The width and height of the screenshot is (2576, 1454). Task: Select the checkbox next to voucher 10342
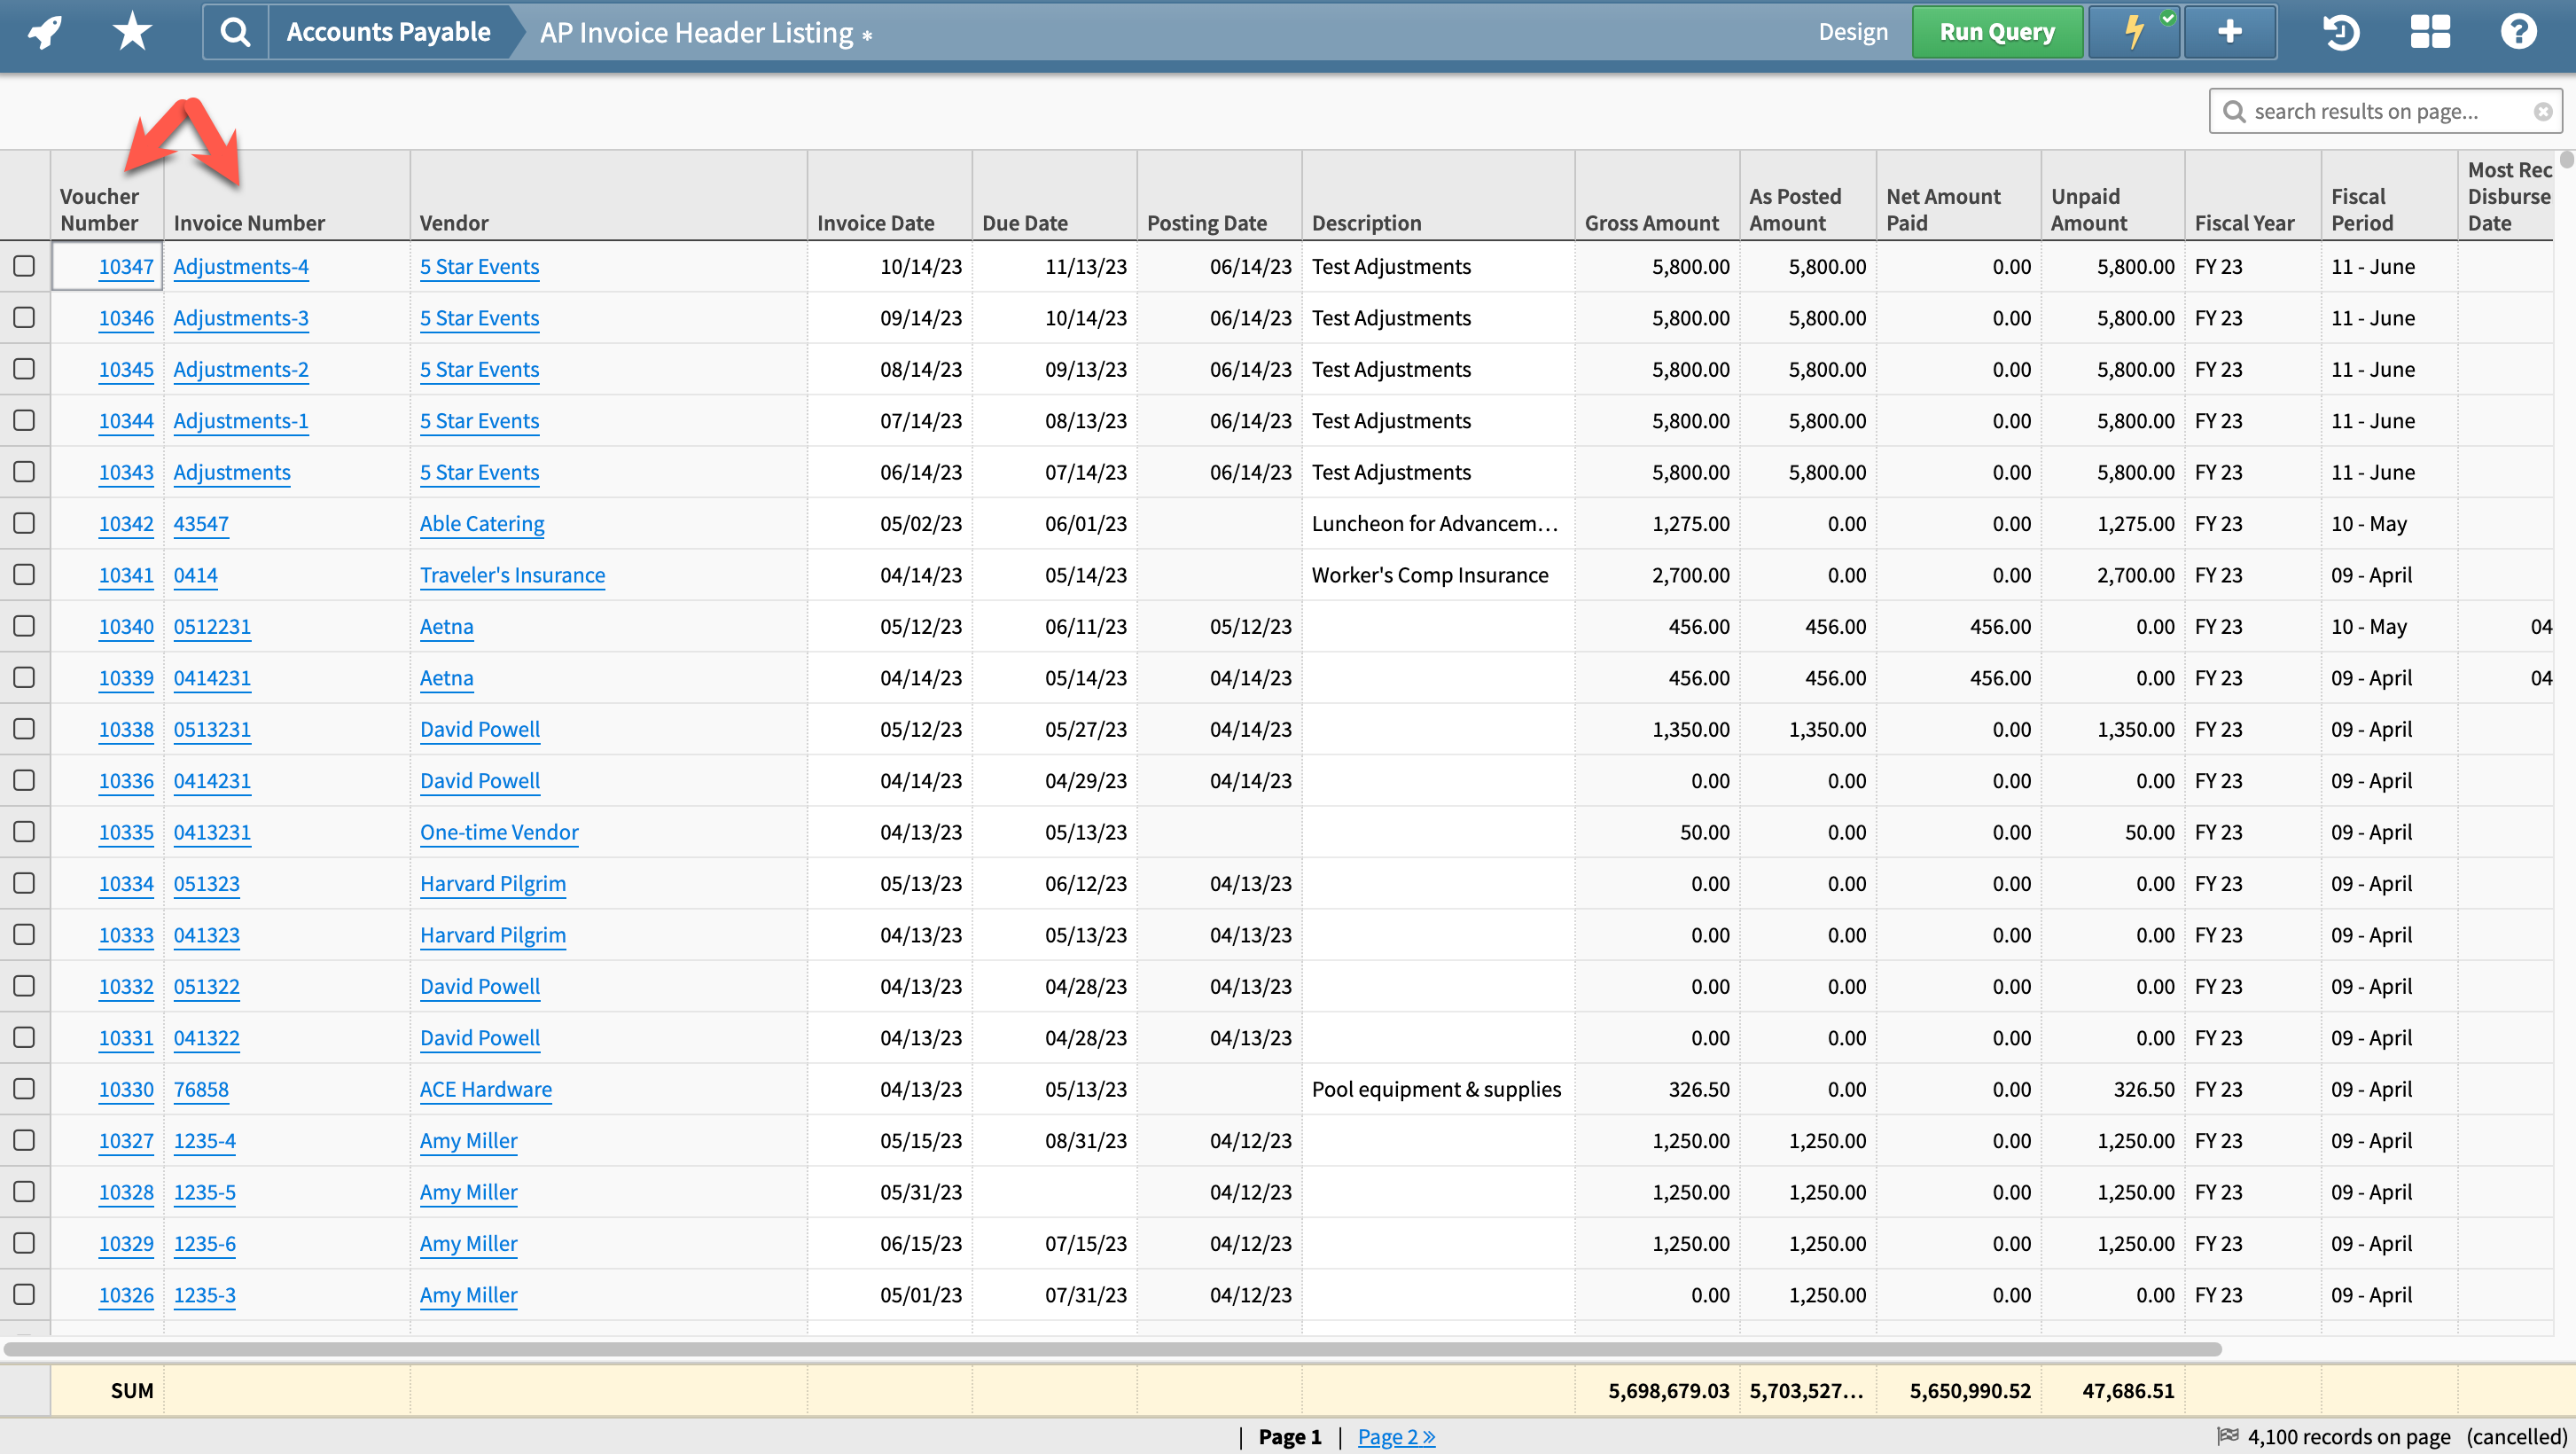pyautogui.click(x=25, y=523)
